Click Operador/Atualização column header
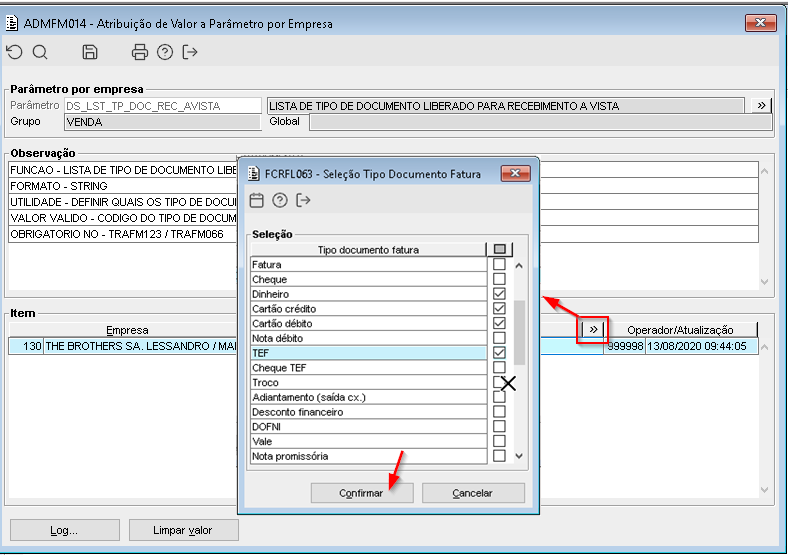Screen dimensions: 788x555 coord(680,330)
